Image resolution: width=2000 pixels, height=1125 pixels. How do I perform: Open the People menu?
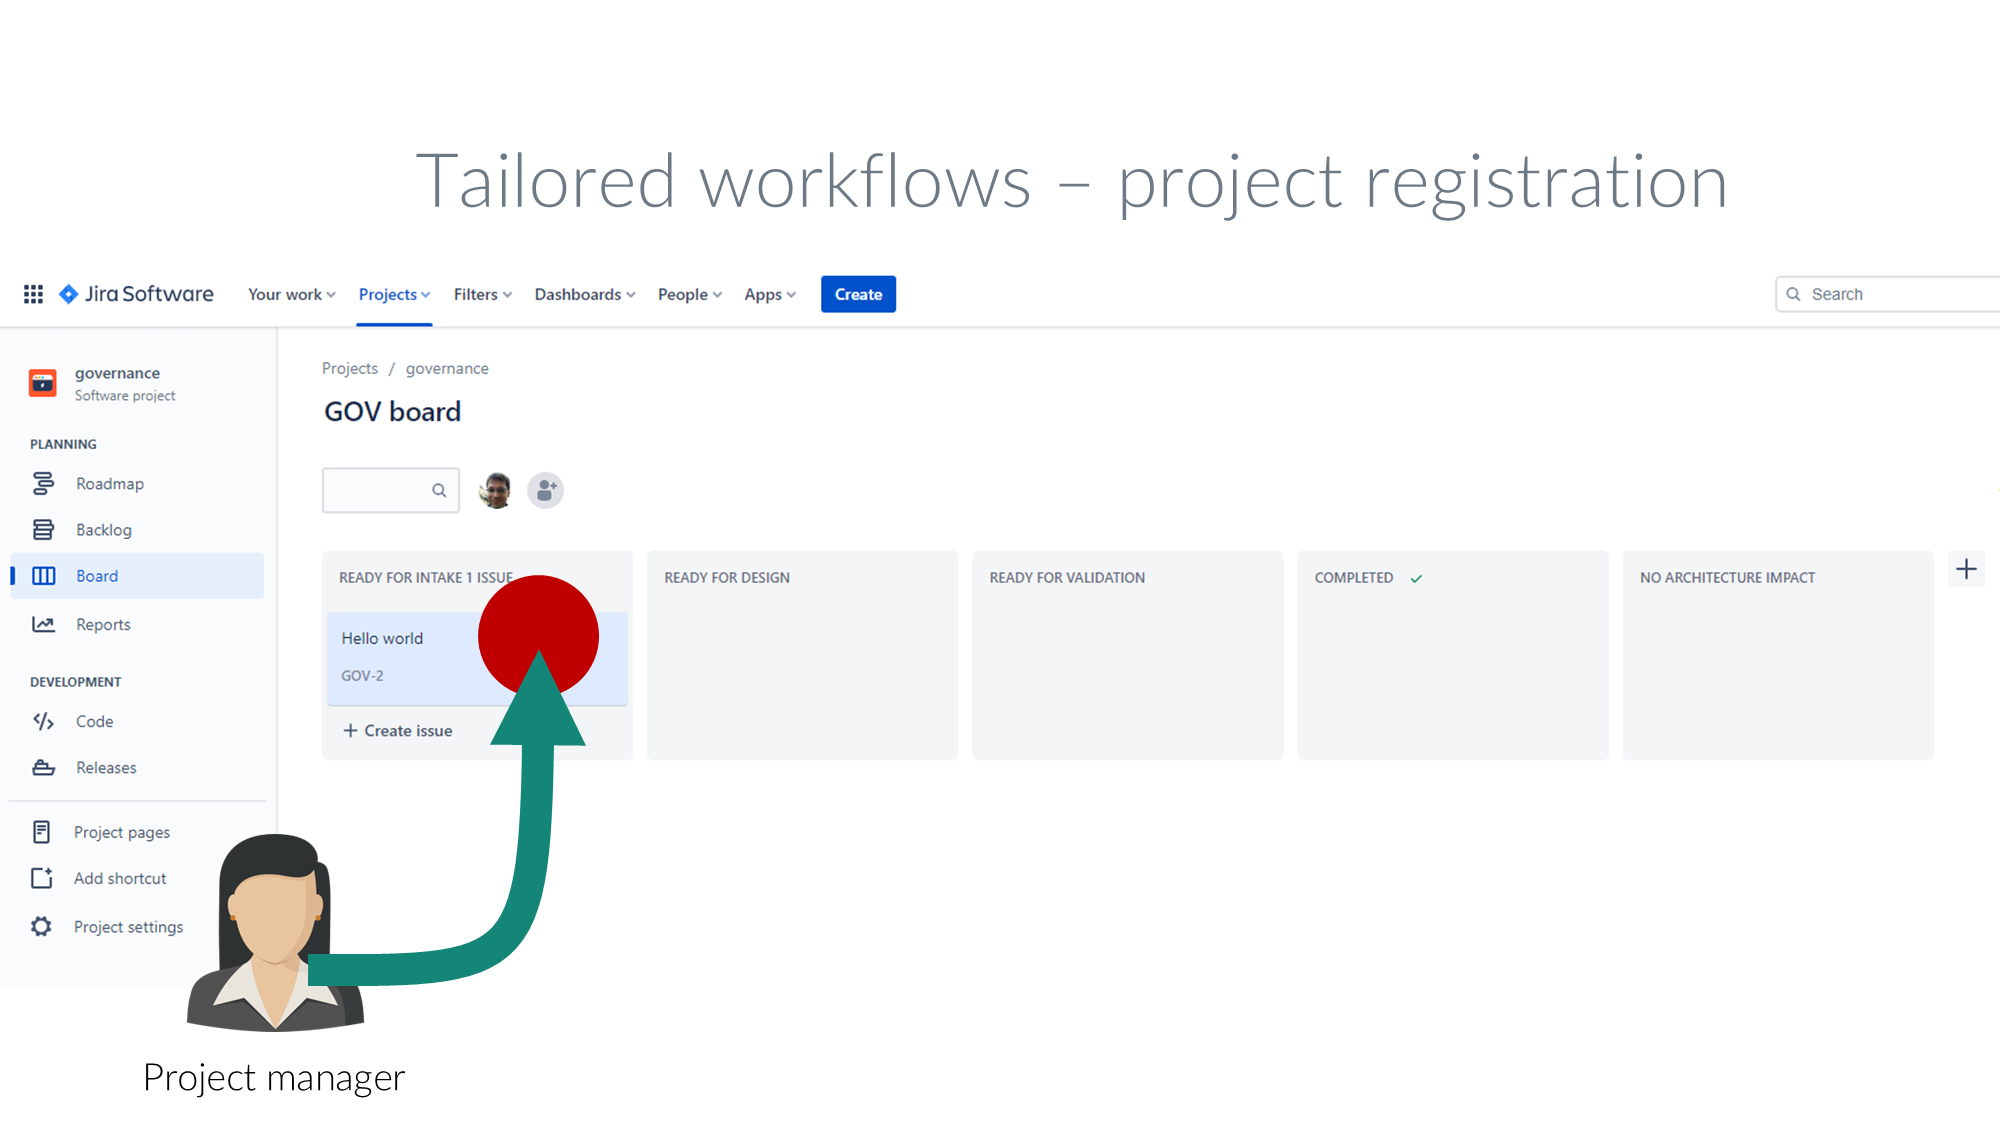pyautogui.click(x=689, y=295)
